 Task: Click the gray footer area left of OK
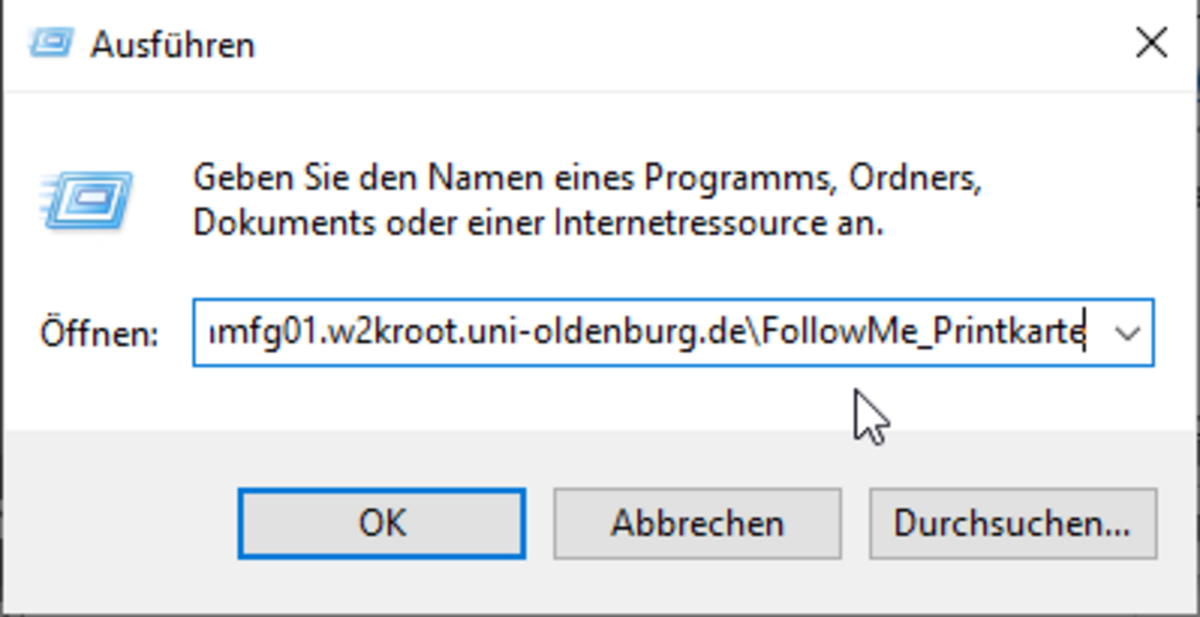[120, 523]
